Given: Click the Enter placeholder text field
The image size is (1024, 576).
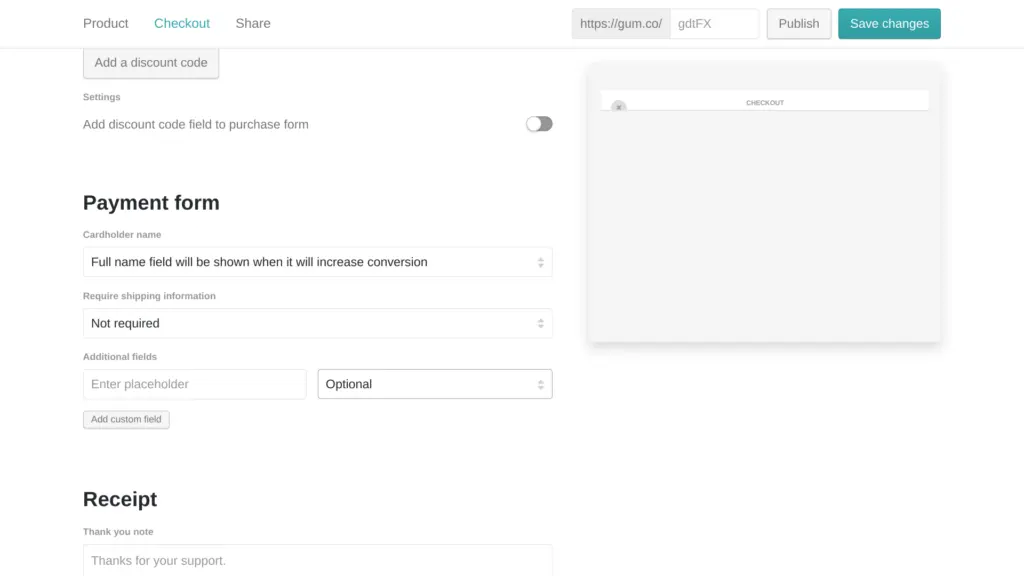Looking at the screenshot, I should tap(194, 384).
